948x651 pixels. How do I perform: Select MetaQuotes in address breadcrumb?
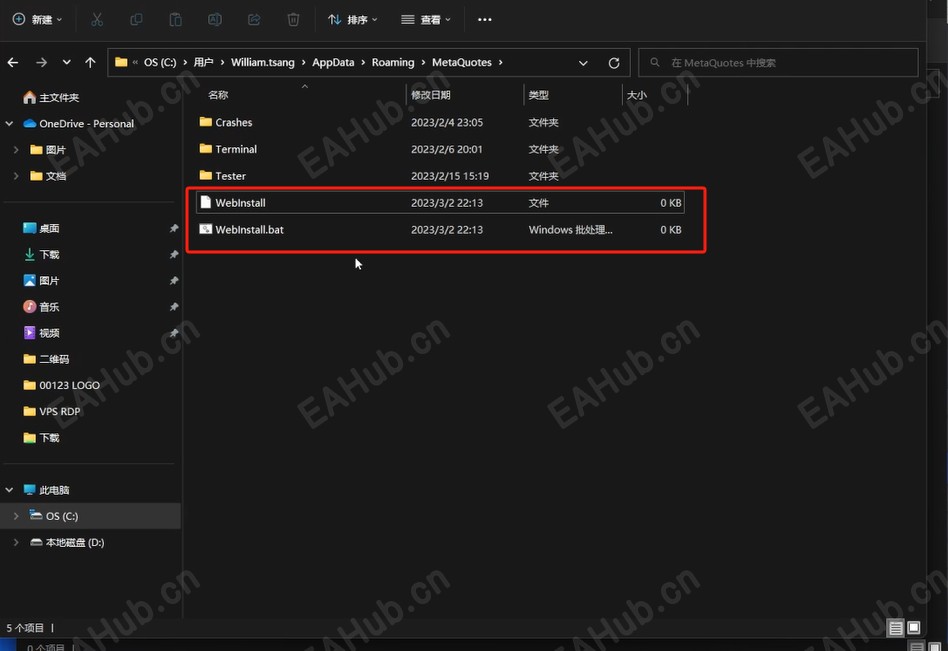tap(461, 62)
